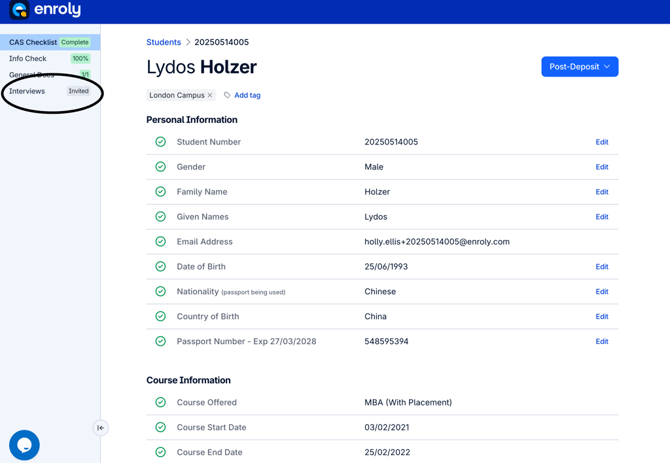Viewport: 670px width, 463px height.
Task: Click the green check beside Family Name
Action: (x=161, y=192)
